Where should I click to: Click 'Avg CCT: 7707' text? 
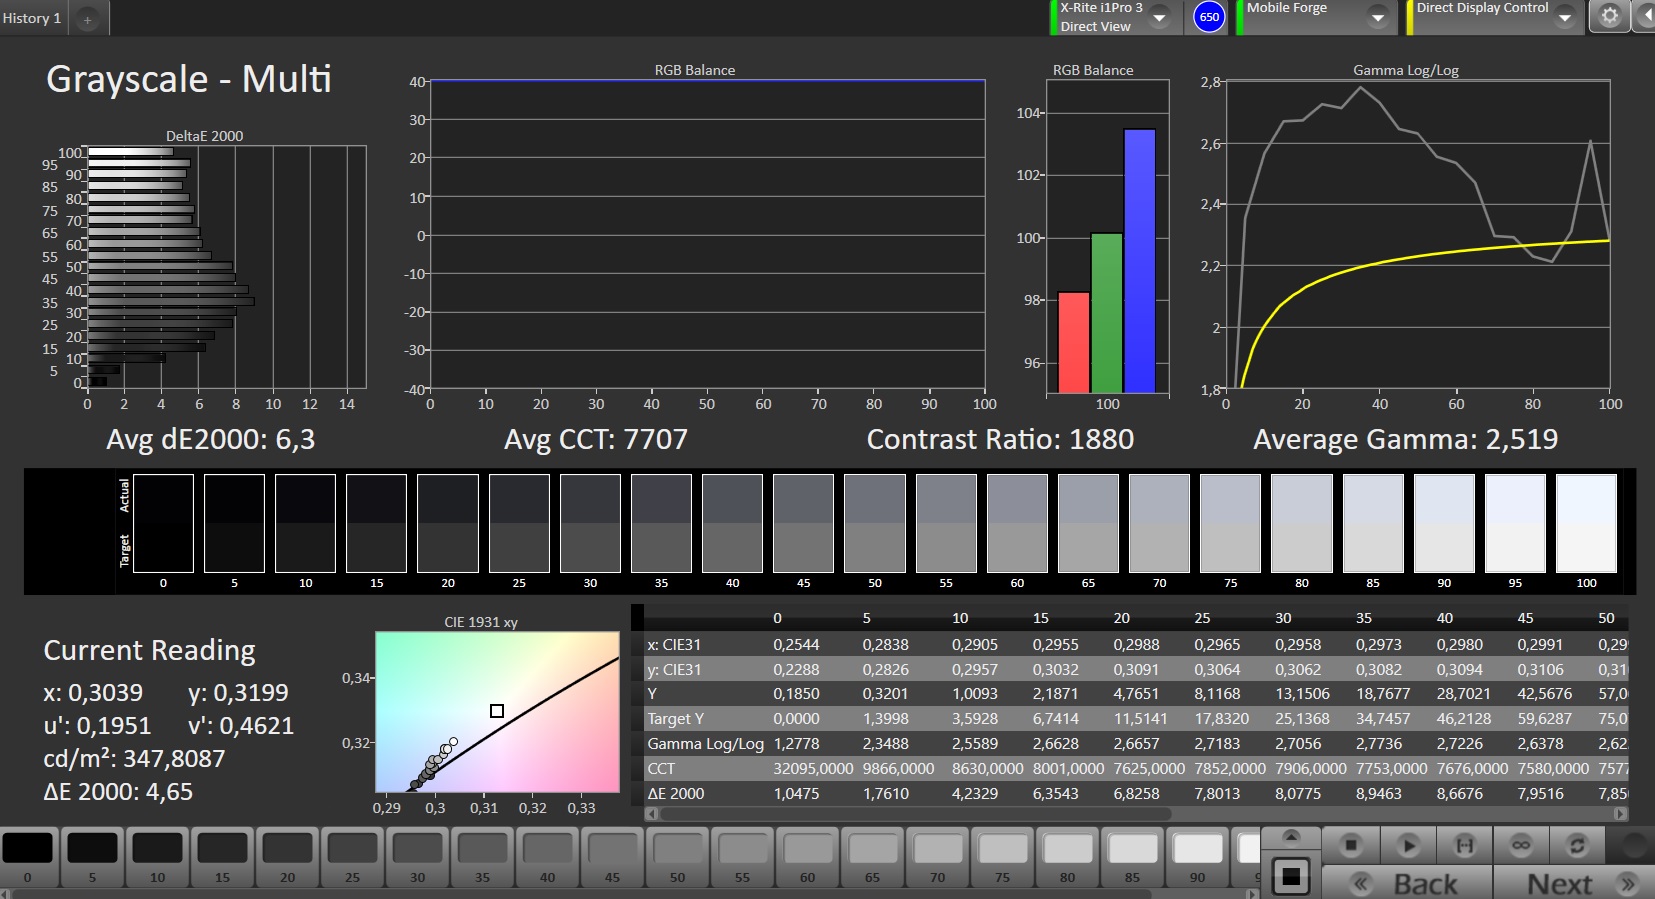pos(596,439)
